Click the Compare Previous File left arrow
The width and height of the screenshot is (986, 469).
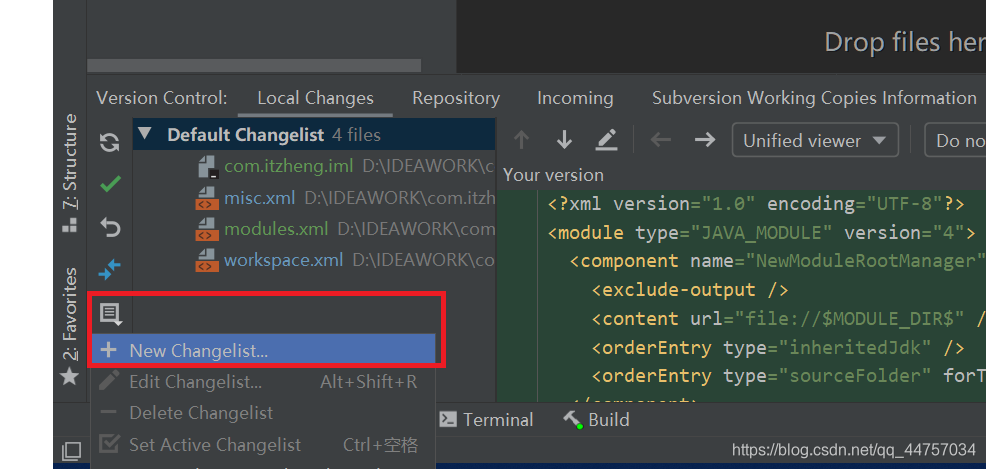point(661,140)
